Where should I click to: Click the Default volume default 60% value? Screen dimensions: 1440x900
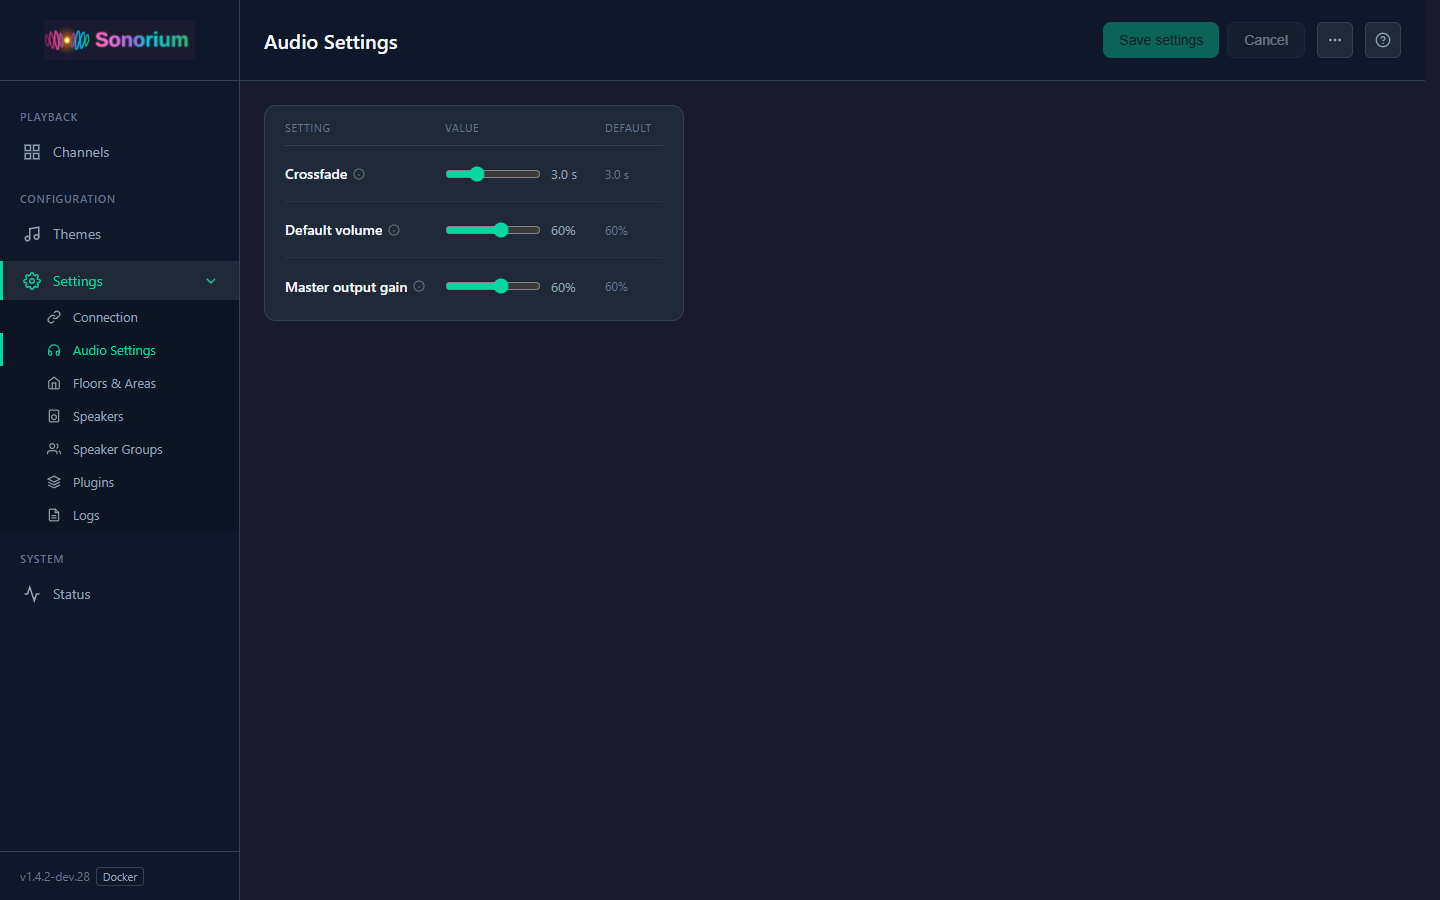pyautogui.click(x=616, y=231)
